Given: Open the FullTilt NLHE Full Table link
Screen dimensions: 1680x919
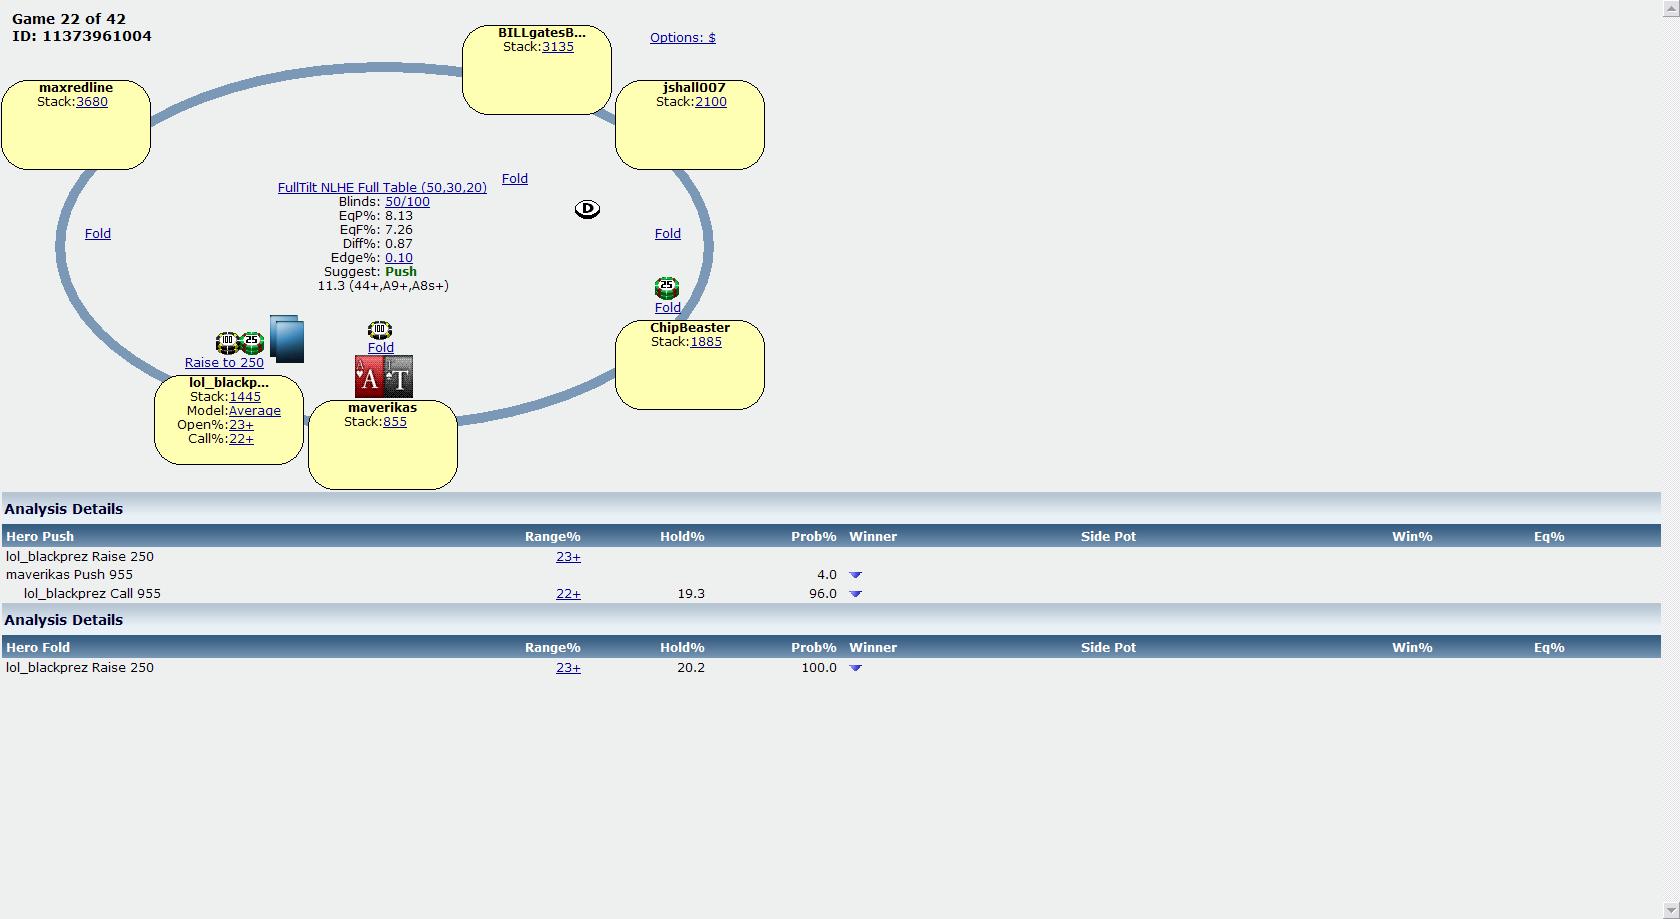Looking at the screenshot, I should (382, 188).
